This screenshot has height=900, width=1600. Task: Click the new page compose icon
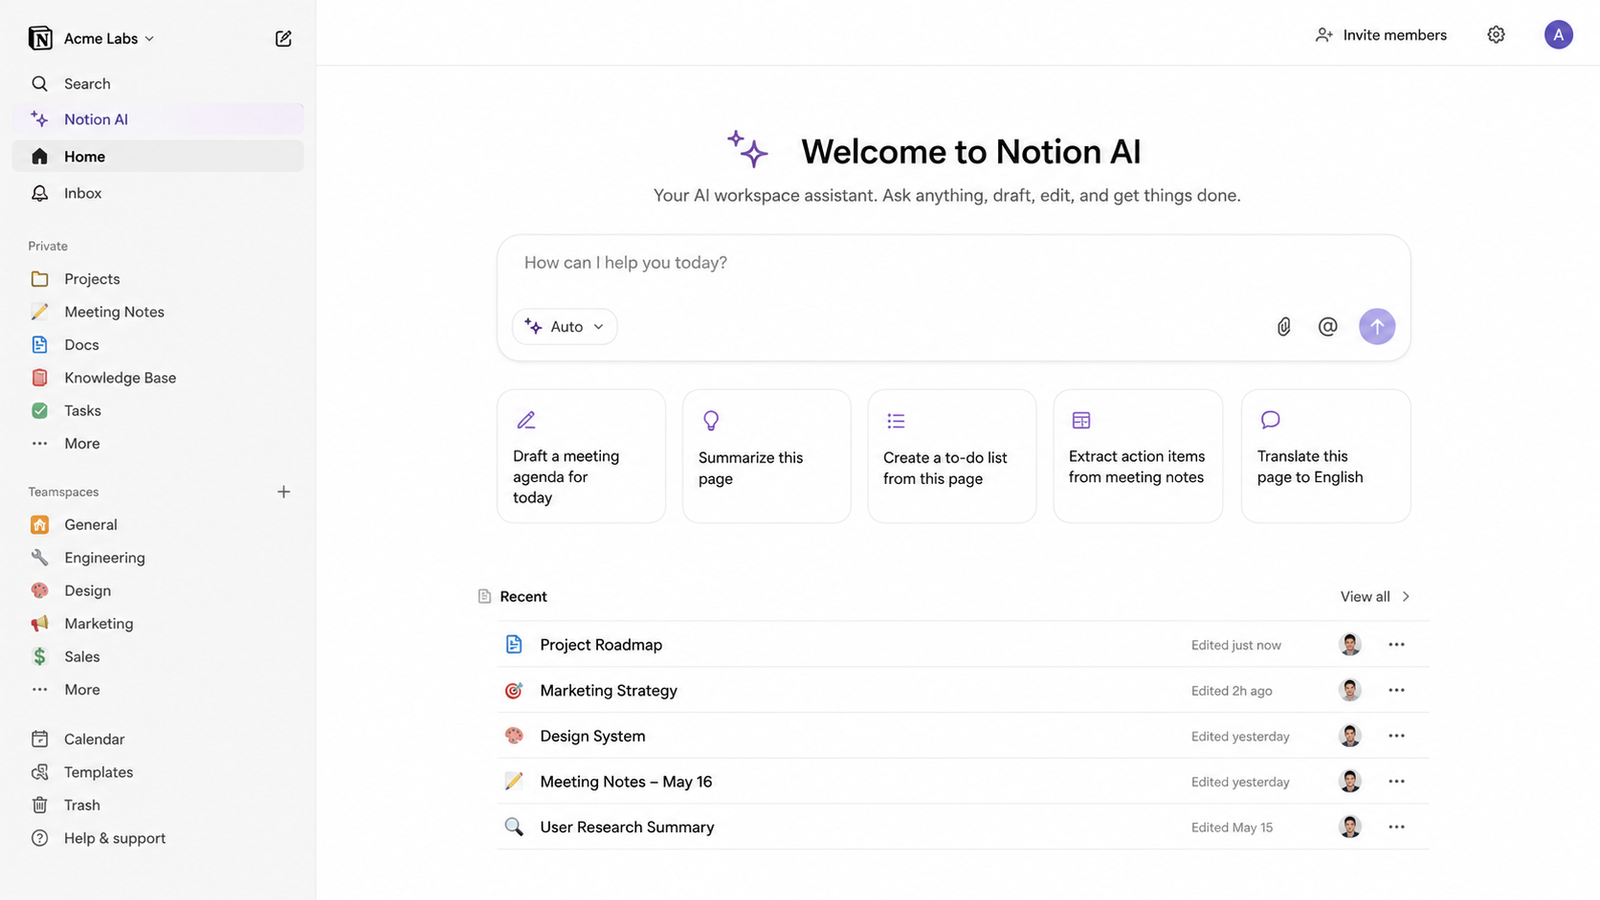click(283, 38)
